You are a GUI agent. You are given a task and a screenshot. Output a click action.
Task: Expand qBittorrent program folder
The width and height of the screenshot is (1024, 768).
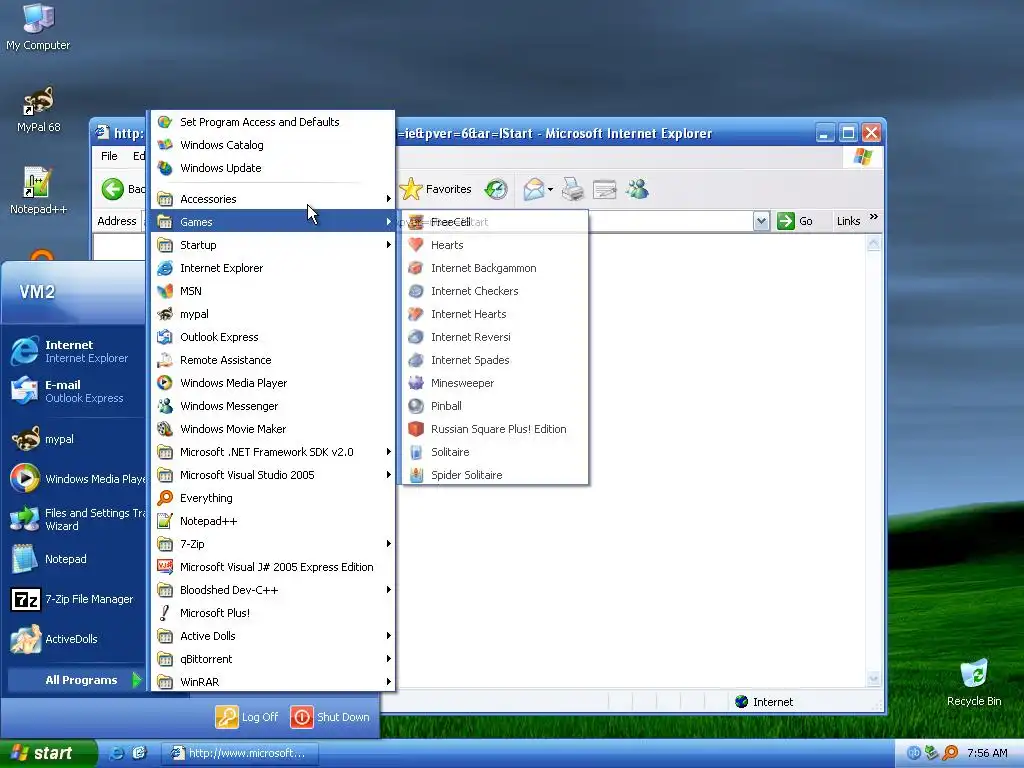click(x=273, y=659)
